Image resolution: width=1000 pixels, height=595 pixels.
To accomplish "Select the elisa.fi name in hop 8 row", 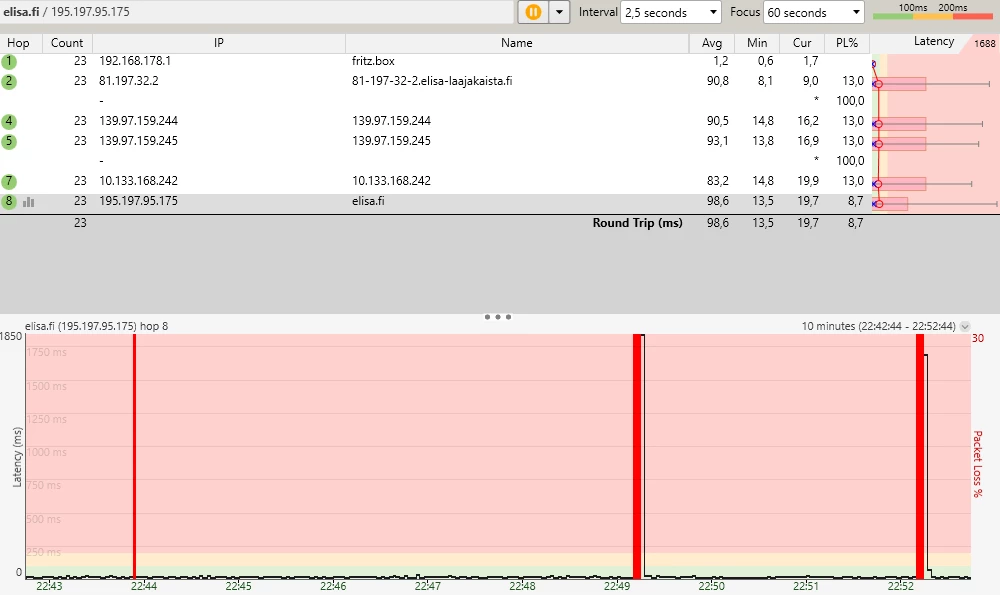I will coord(368,201).
